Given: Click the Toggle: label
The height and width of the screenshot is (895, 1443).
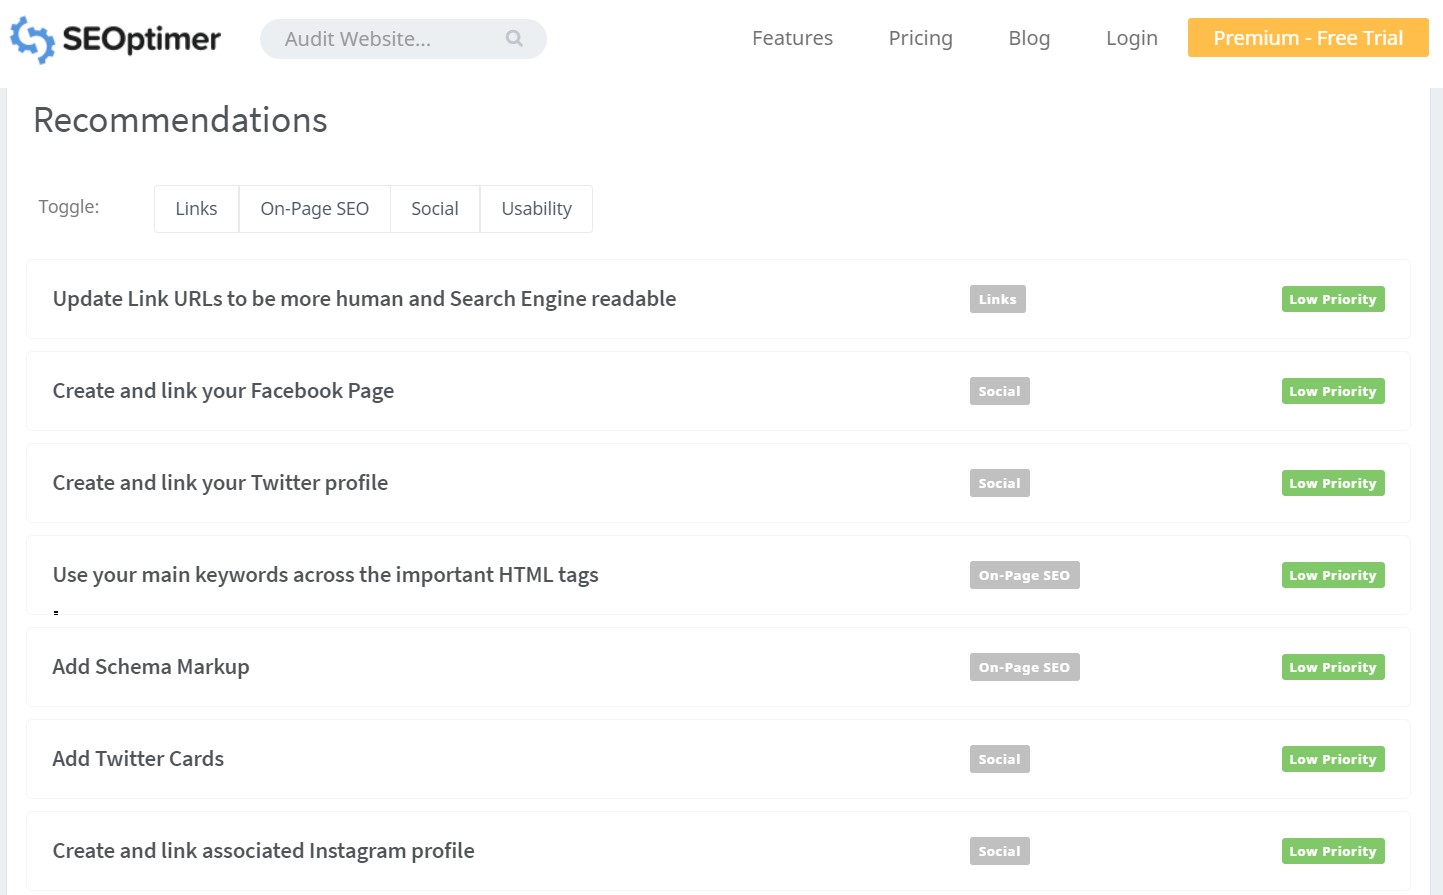Looking at the screenshot, I should pos(69,207).
